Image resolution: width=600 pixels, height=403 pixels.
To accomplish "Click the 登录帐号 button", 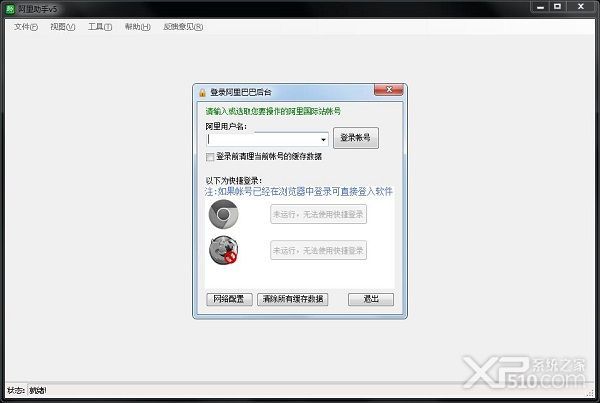I will (356, 138).
